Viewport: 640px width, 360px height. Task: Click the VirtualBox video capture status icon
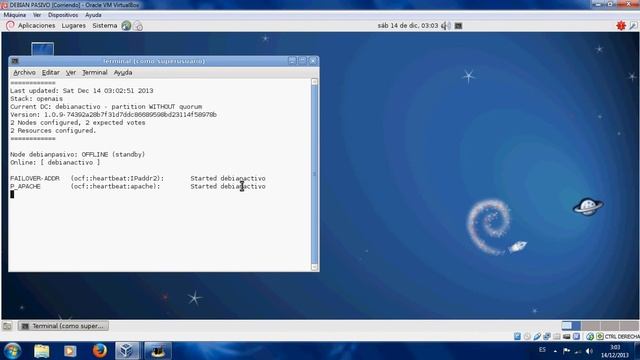576,336
